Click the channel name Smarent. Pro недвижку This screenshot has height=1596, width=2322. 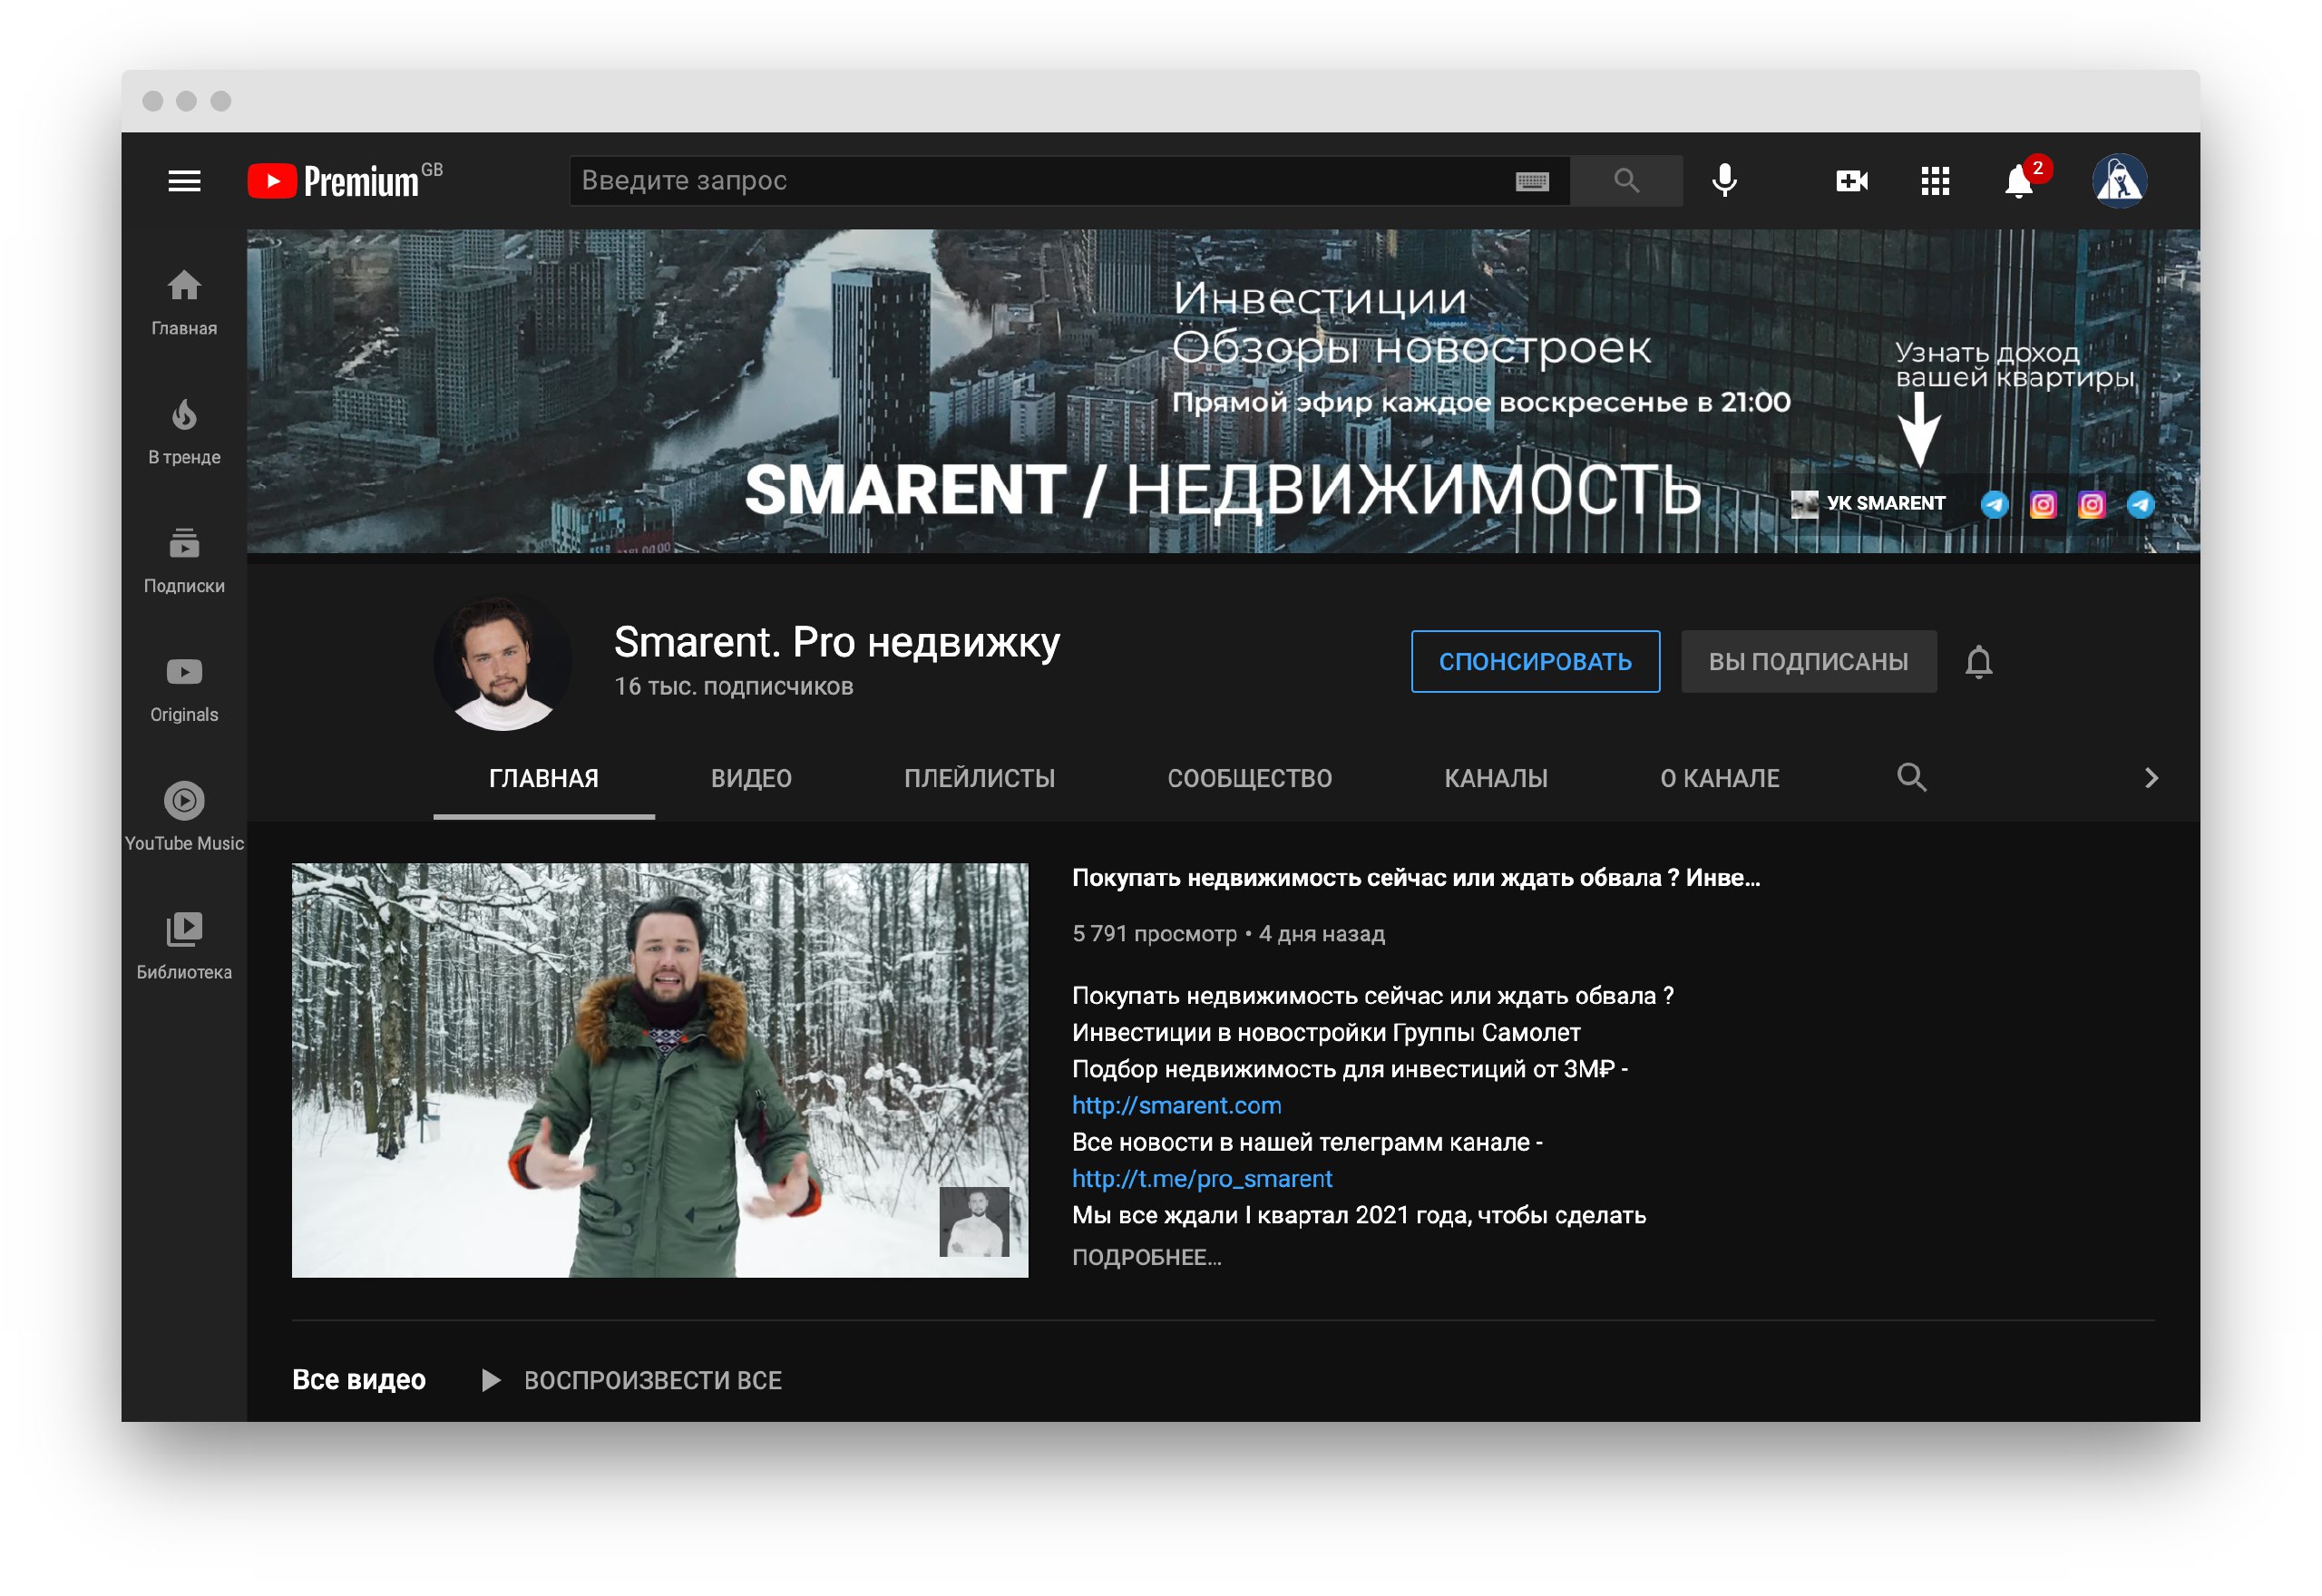pyautogui.click(x=836, y=642)
